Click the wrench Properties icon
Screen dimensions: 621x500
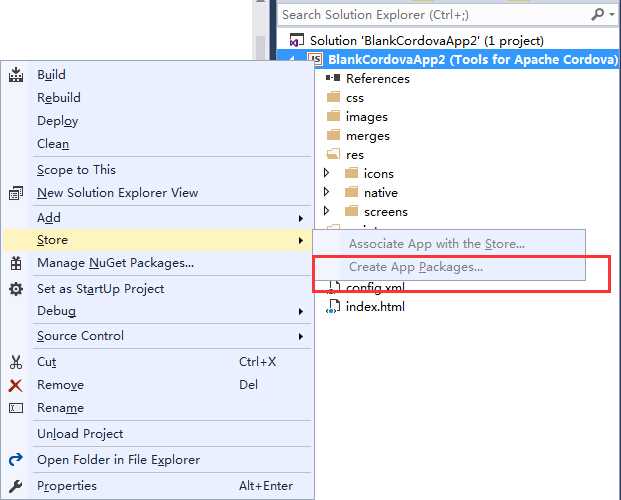[15, 486]
